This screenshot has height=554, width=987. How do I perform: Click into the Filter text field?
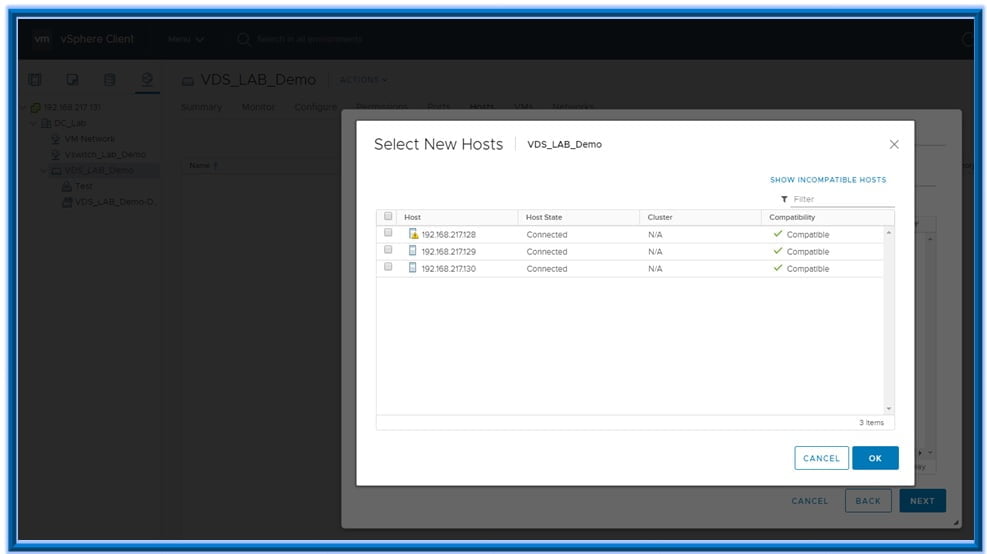(840, 199)
